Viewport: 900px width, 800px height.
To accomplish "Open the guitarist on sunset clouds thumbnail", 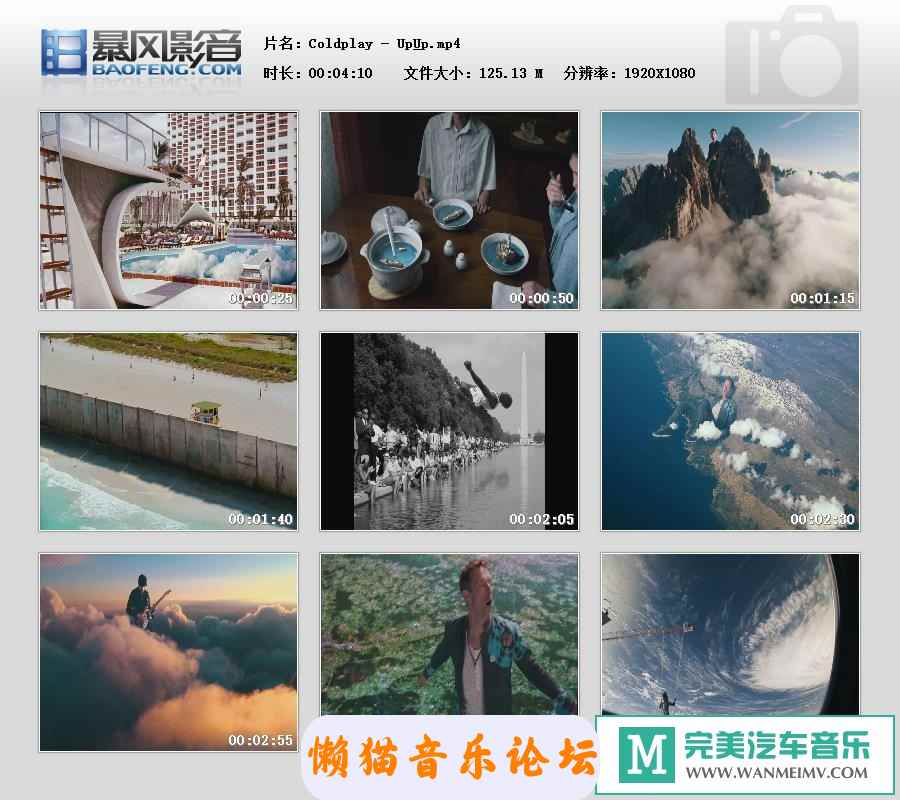I will pos(168,652).
